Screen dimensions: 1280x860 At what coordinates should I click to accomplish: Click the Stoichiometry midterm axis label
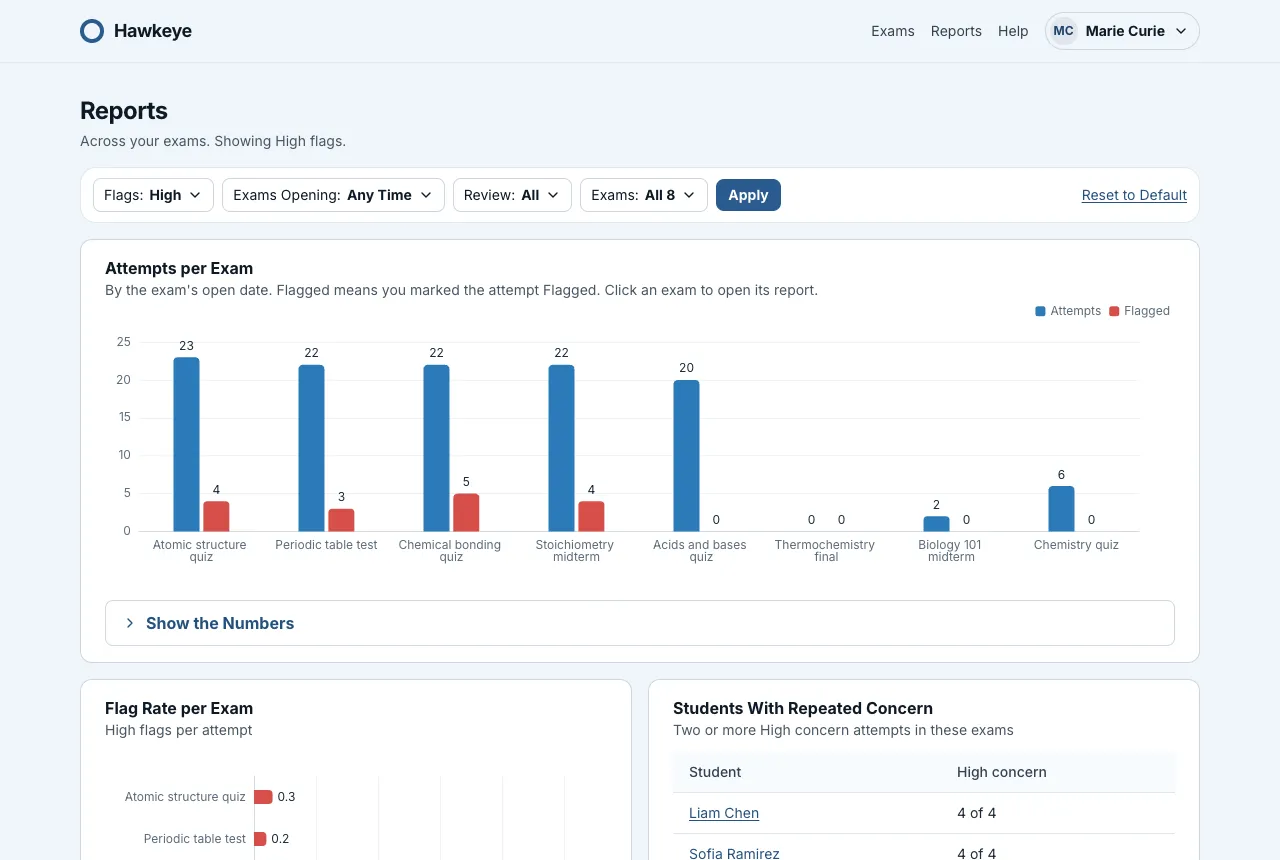575,551
